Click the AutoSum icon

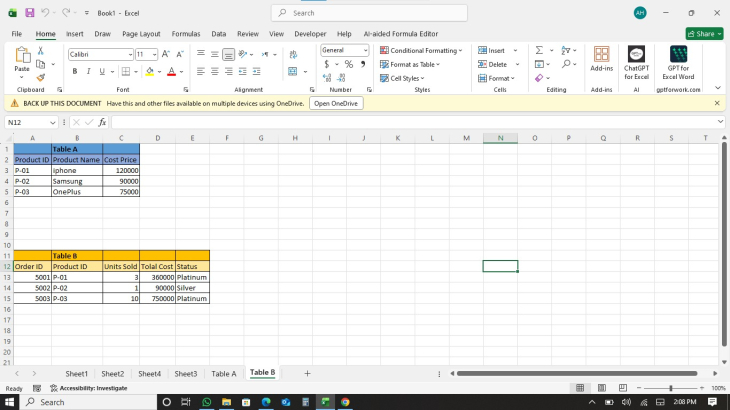[x=539, y=50]
